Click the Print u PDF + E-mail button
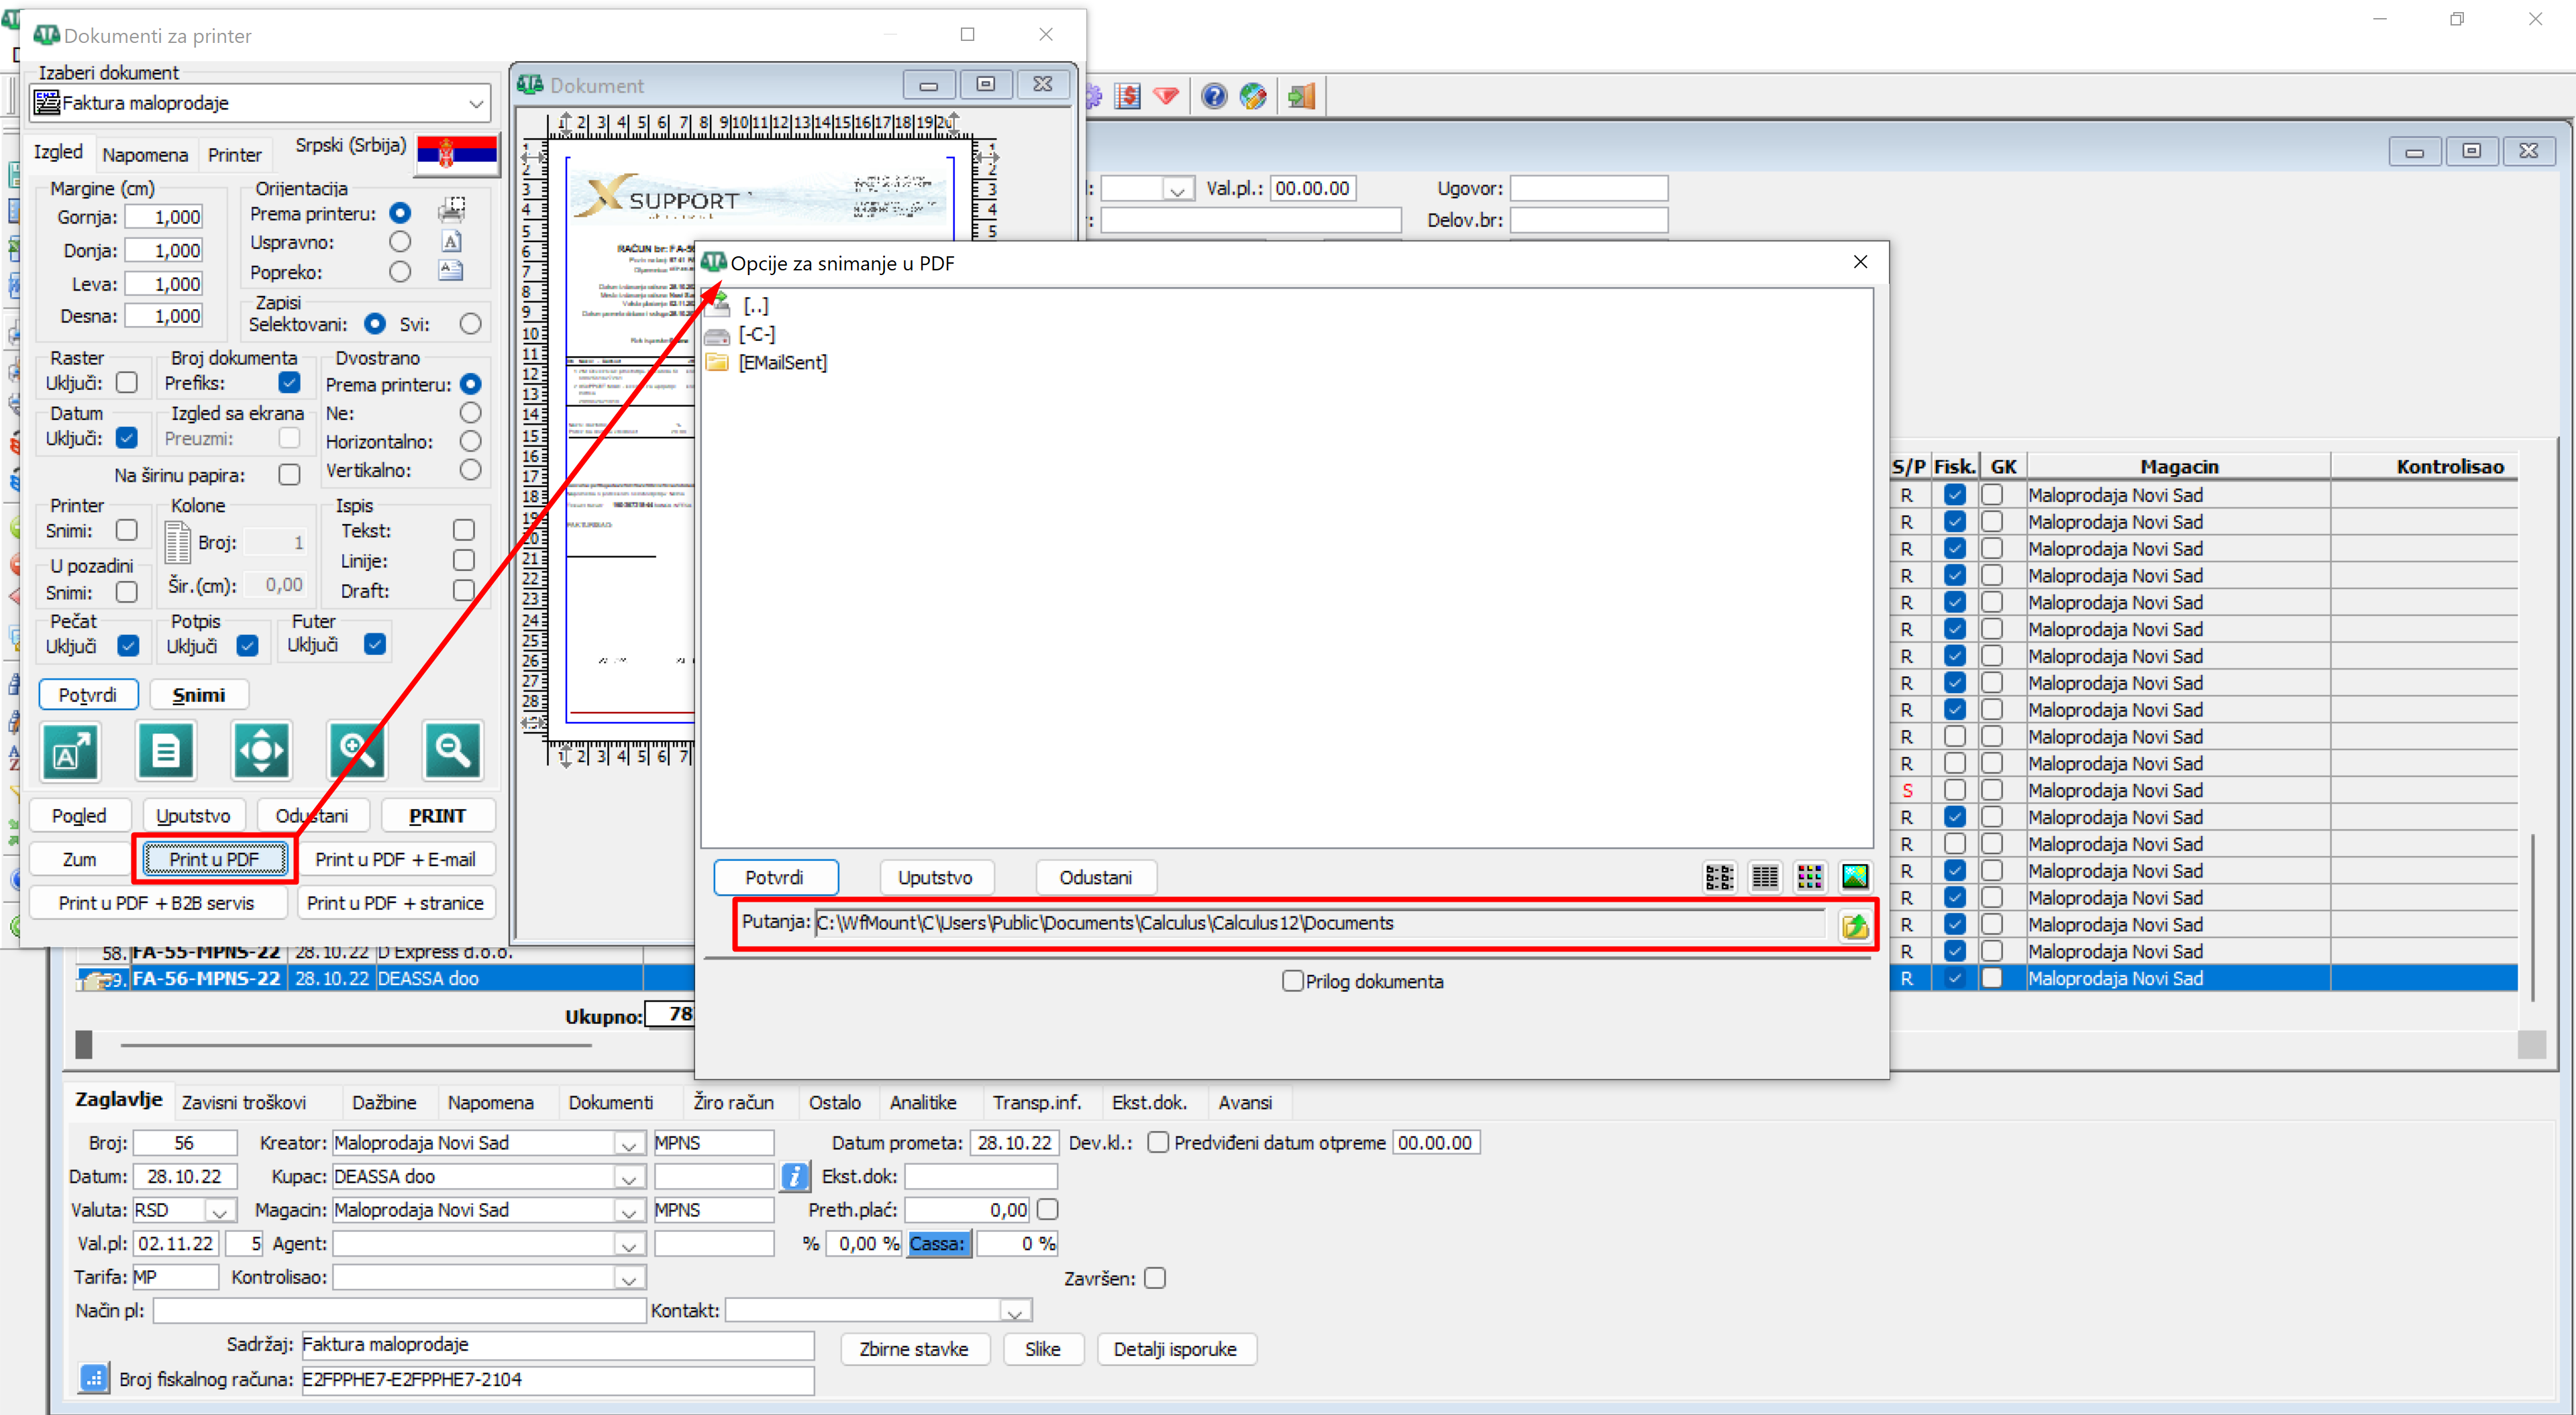This screenshot has width=2576, height=1415. 395,859
